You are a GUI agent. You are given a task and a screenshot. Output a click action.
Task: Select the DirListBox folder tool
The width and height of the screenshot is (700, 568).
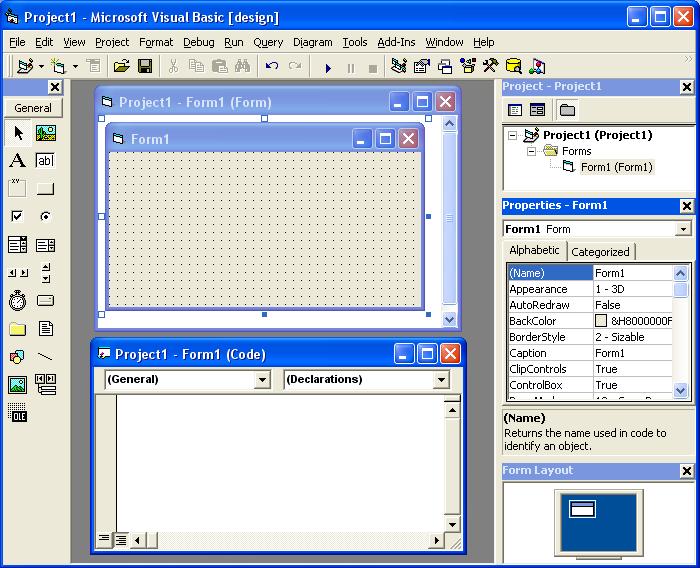point(18,329)
